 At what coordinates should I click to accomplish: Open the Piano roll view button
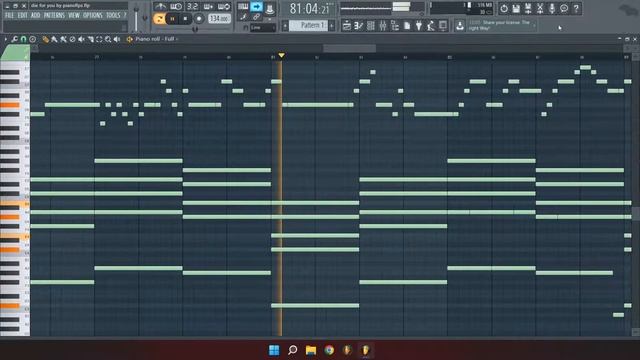click(359, 26)
